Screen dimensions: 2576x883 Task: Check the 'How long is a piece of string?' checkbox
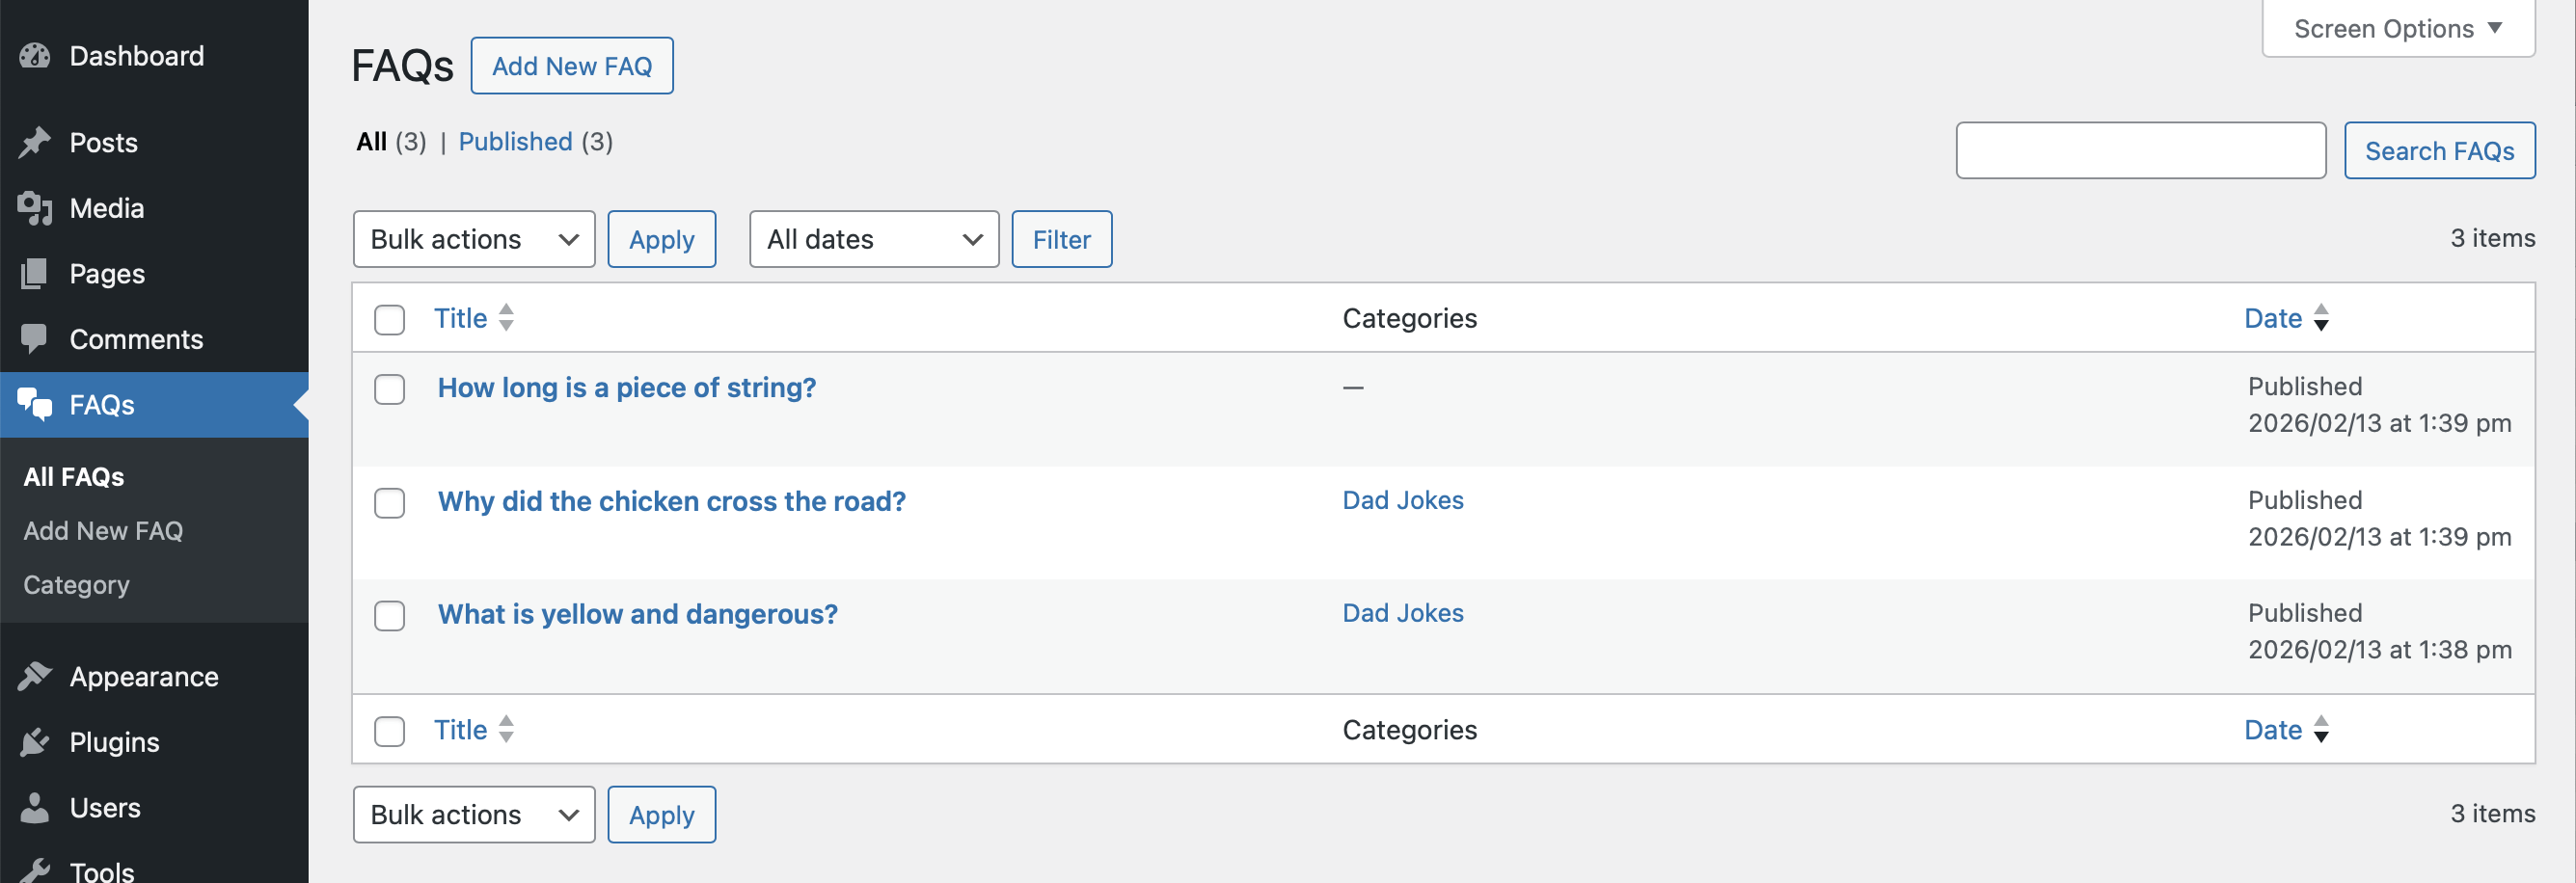pos(389,389)
